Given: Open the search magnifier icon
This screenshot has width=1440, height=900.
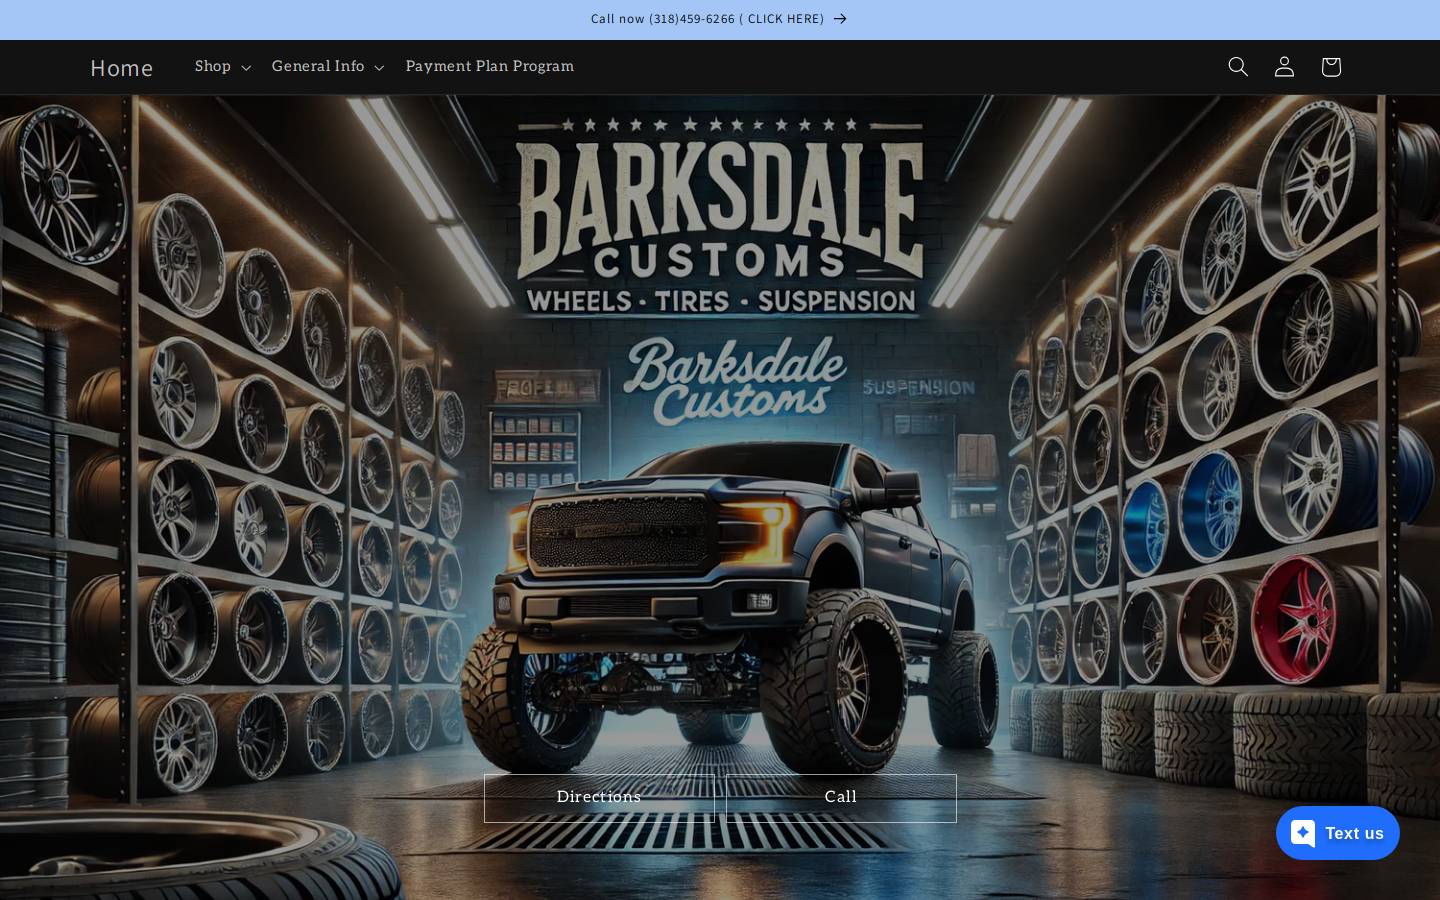Looking at the screenshot, I should (x=1238, y=67).
